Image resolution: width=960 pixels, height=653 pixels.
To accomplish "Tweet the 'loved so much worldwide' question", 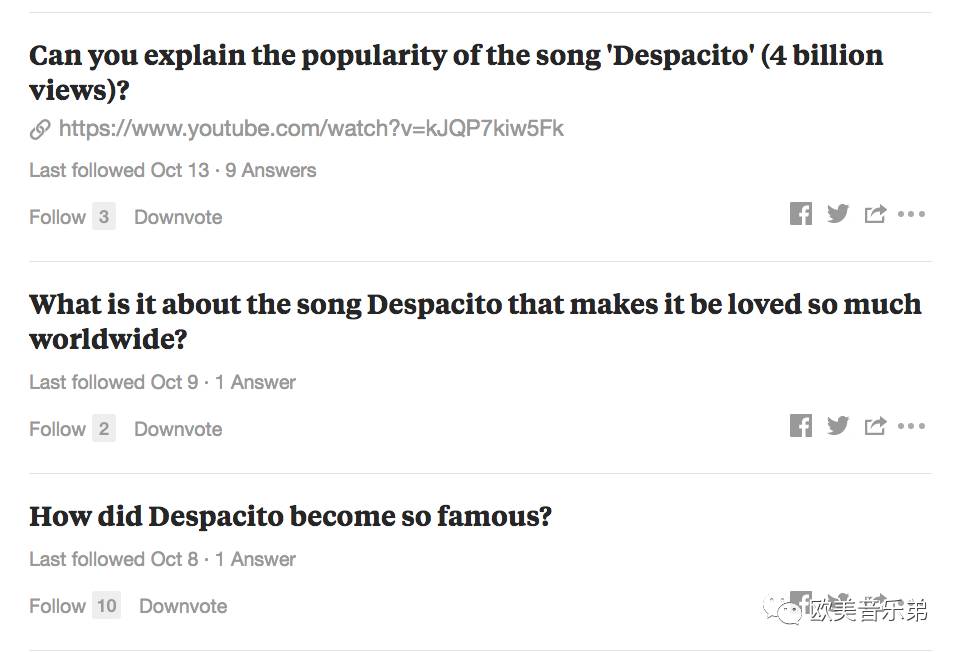I will (x=838, y=426).
